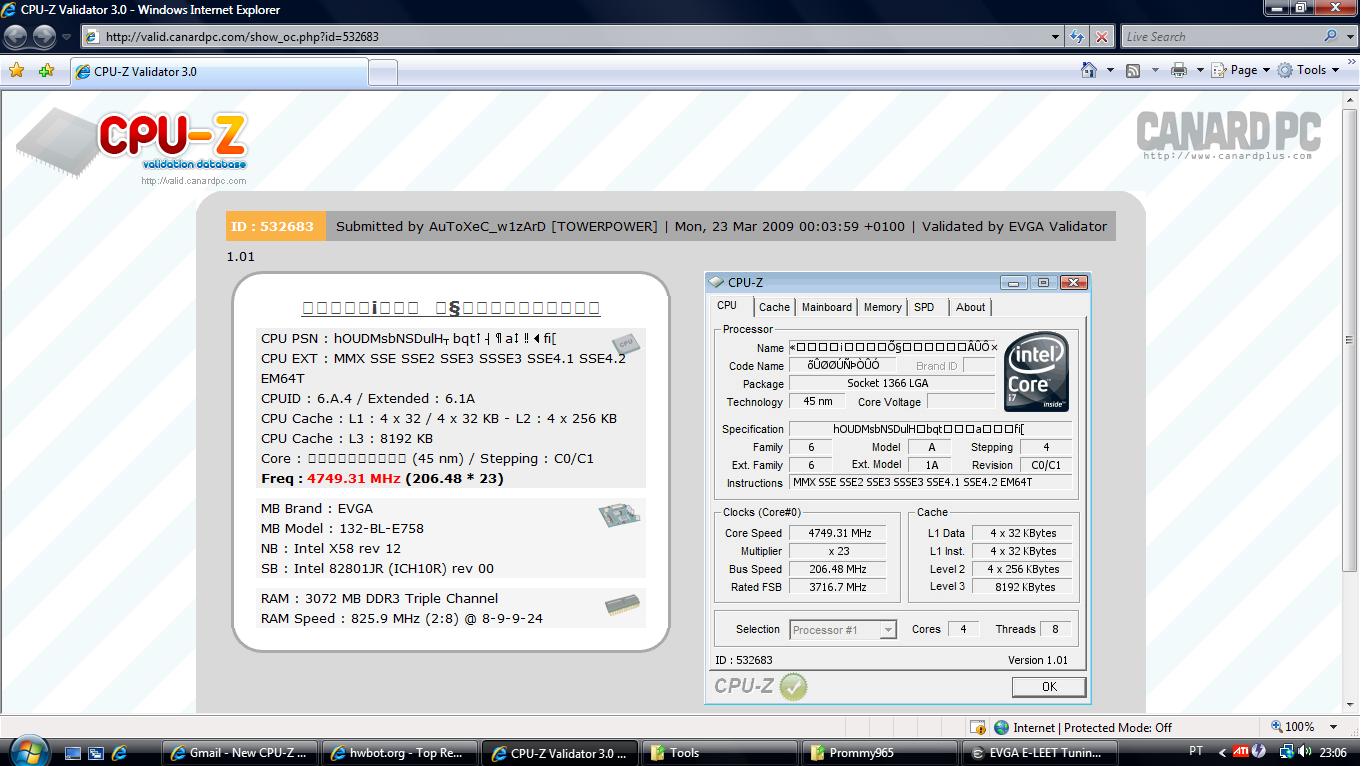Click Internet Protected Mode status zone
The image size is (1361, 766).
pos(1083,727)
